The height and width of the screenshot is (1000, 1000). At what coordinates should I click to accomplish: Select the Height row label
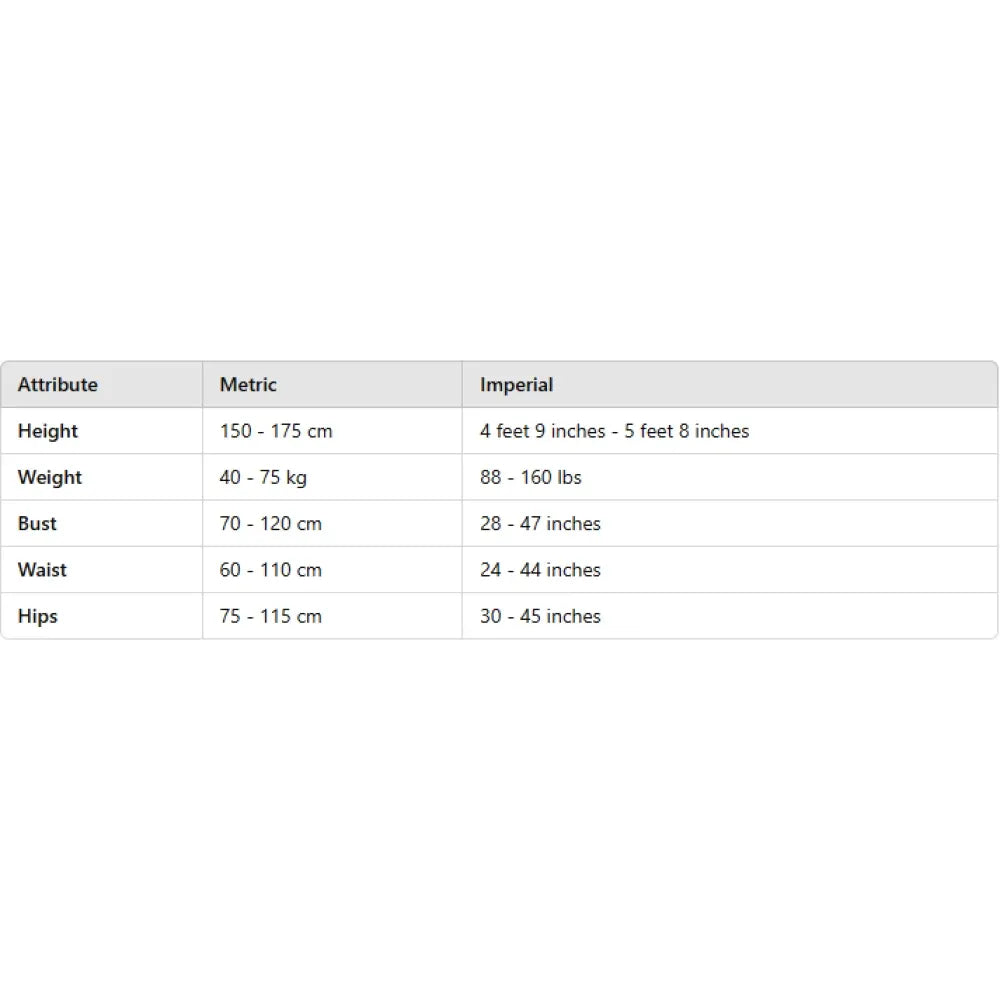pos(47,431)
